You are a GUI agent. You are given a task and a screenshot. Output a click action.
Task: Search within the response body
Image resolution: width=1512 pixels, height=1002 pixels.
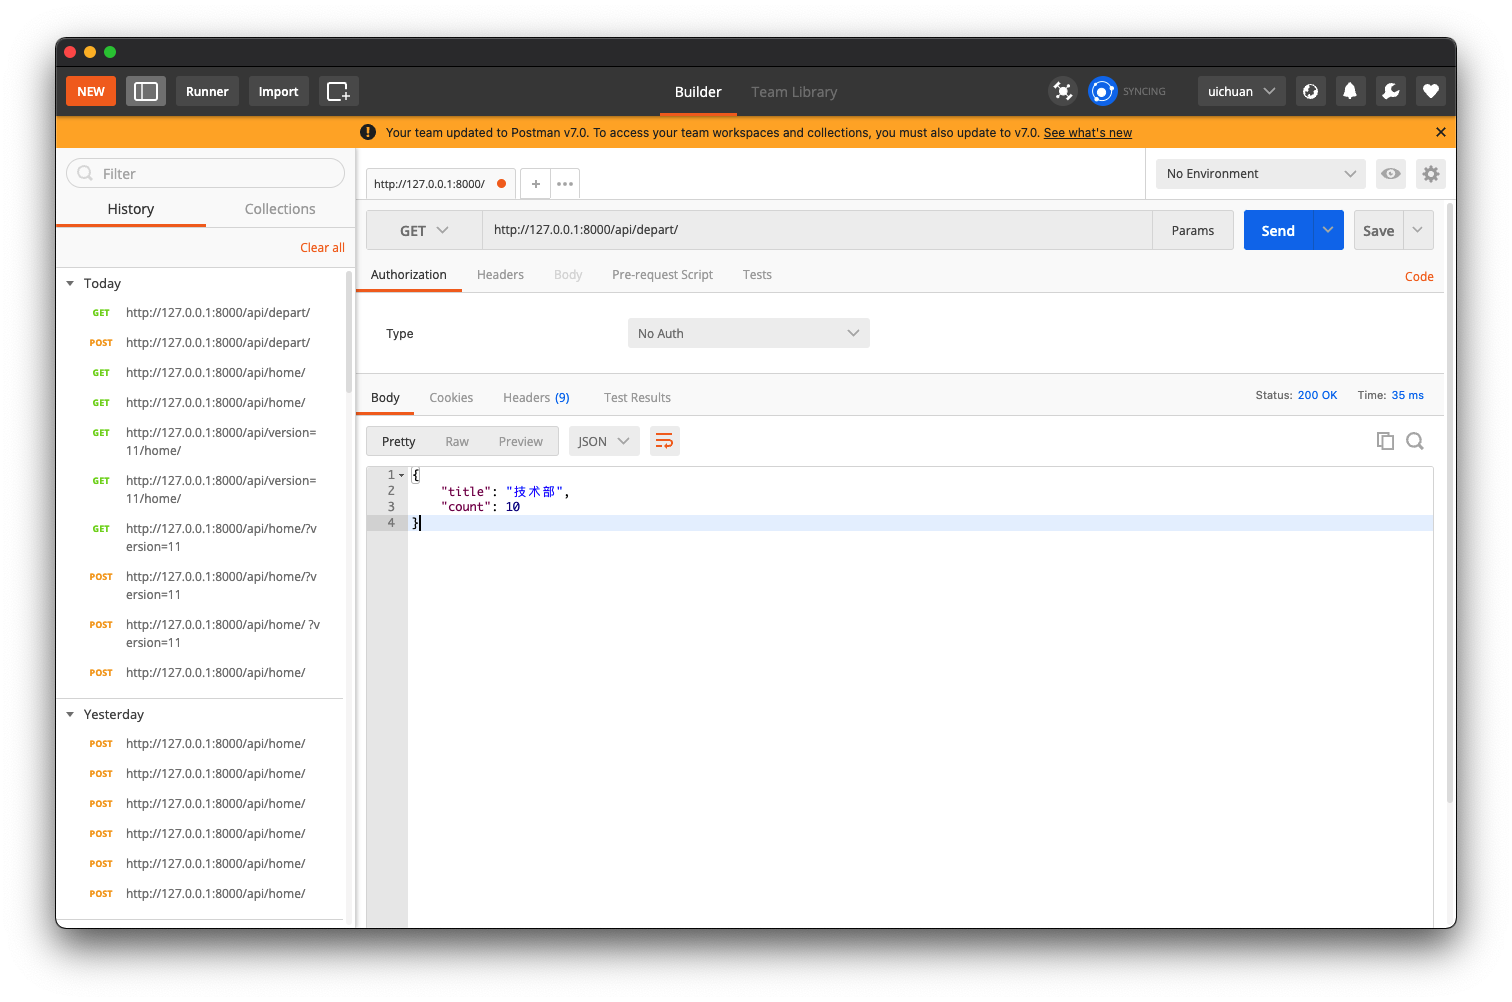tap(1415, 441)
